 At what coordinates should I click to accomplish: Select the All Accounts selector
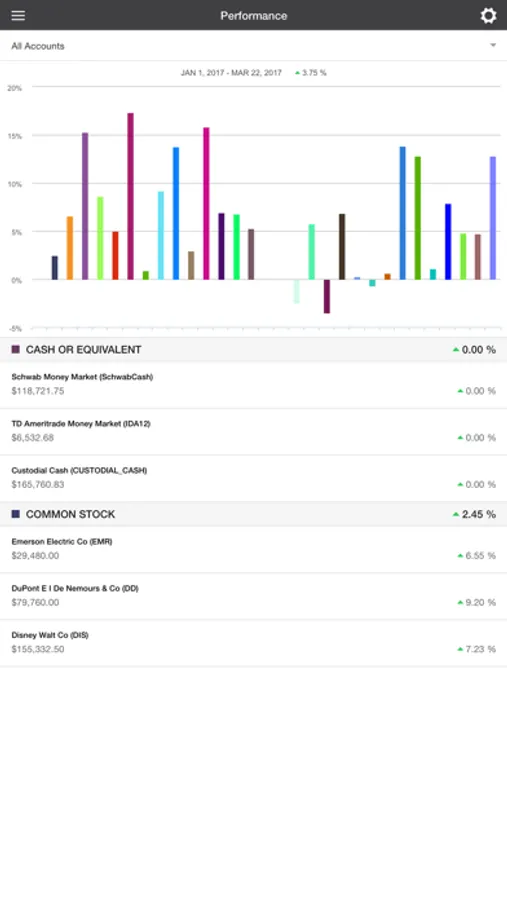pyautogui.click(x=253, y=46)
